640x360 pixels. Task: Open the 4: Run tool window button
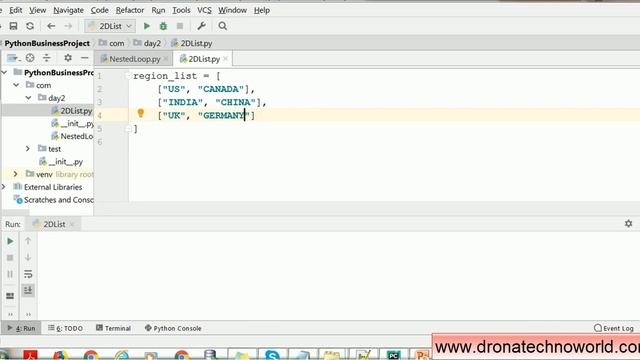21,328
